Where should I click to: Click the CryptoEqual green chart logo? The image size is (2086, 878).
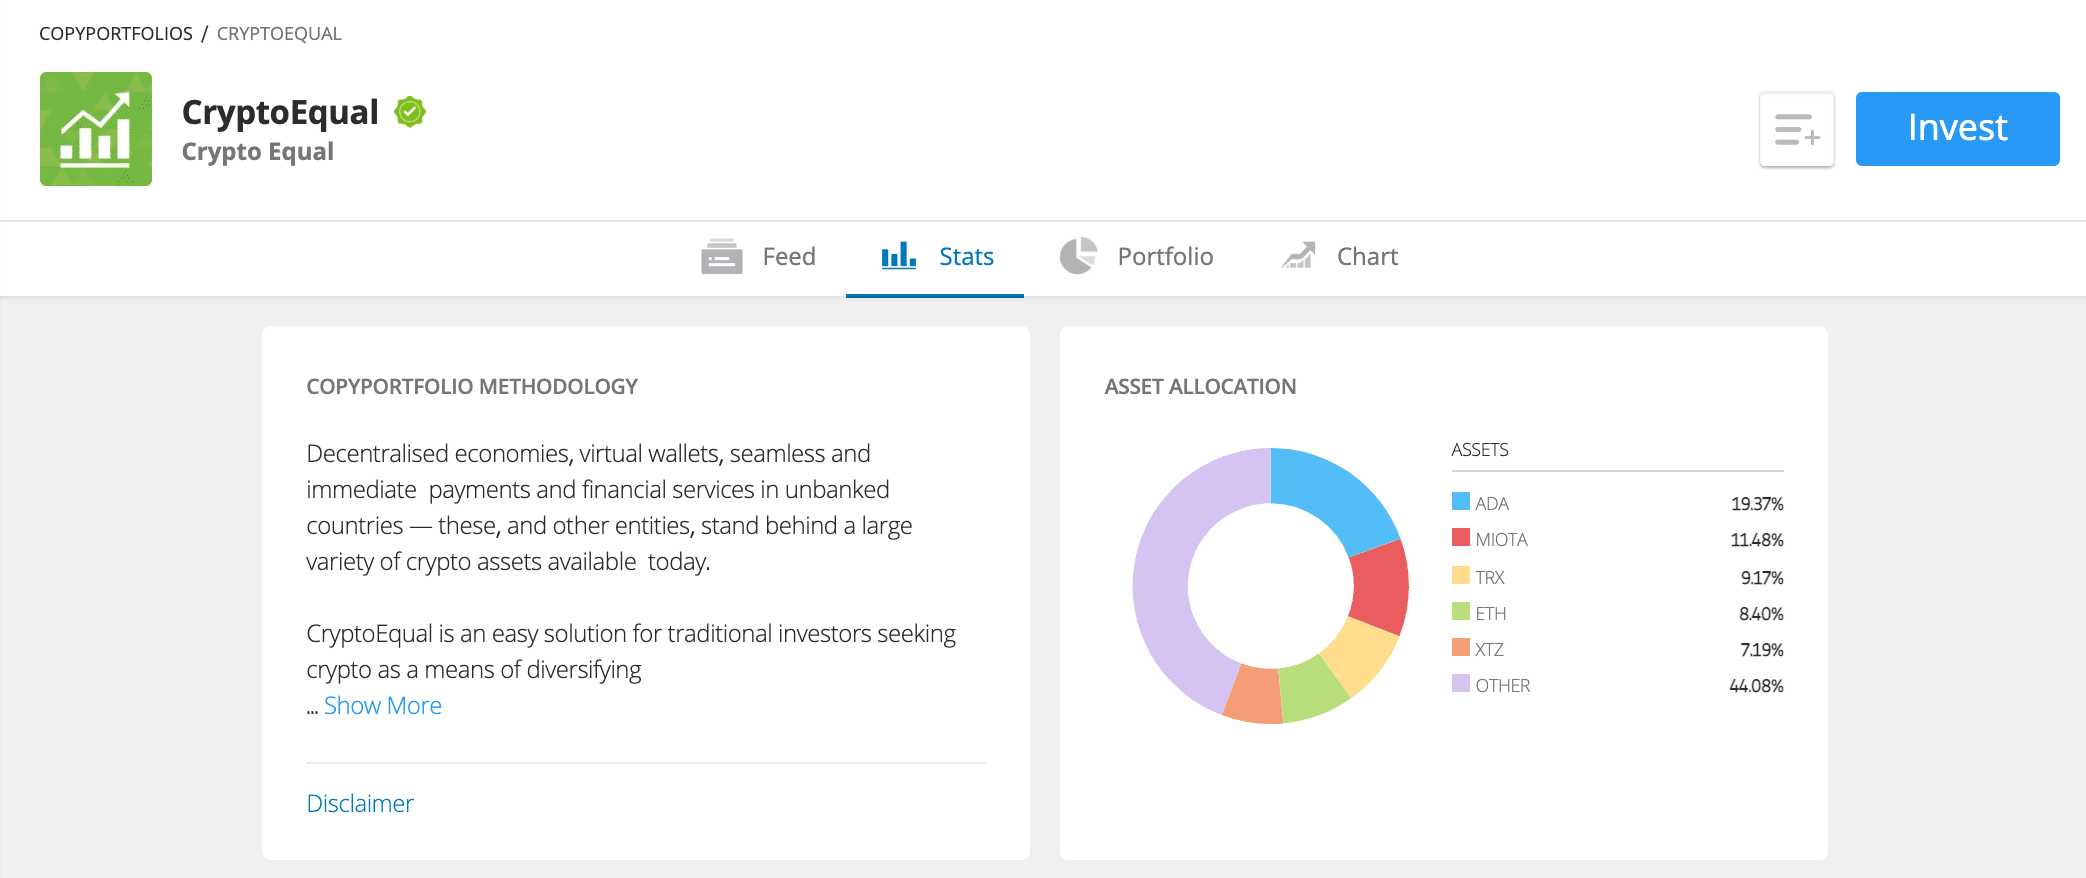tap(96, 129)
